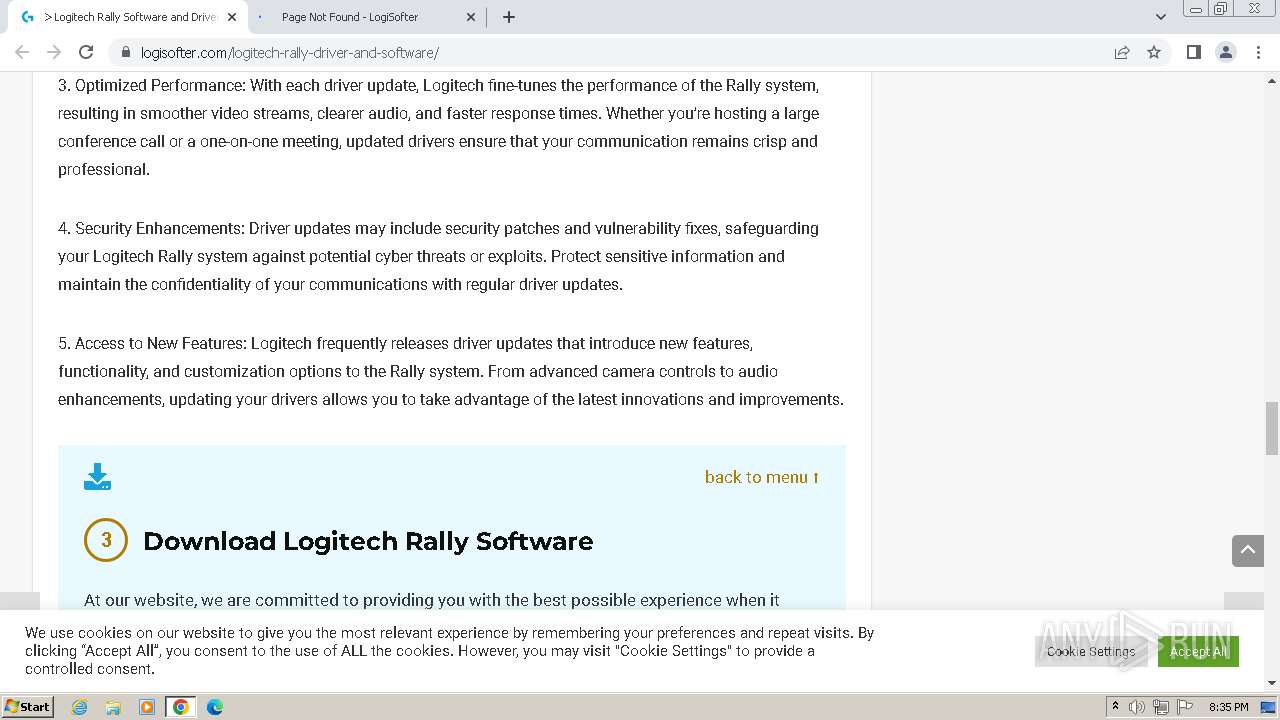
Task: Open Microsoft Edge from taskbar
Action: (x=214, y=707)
